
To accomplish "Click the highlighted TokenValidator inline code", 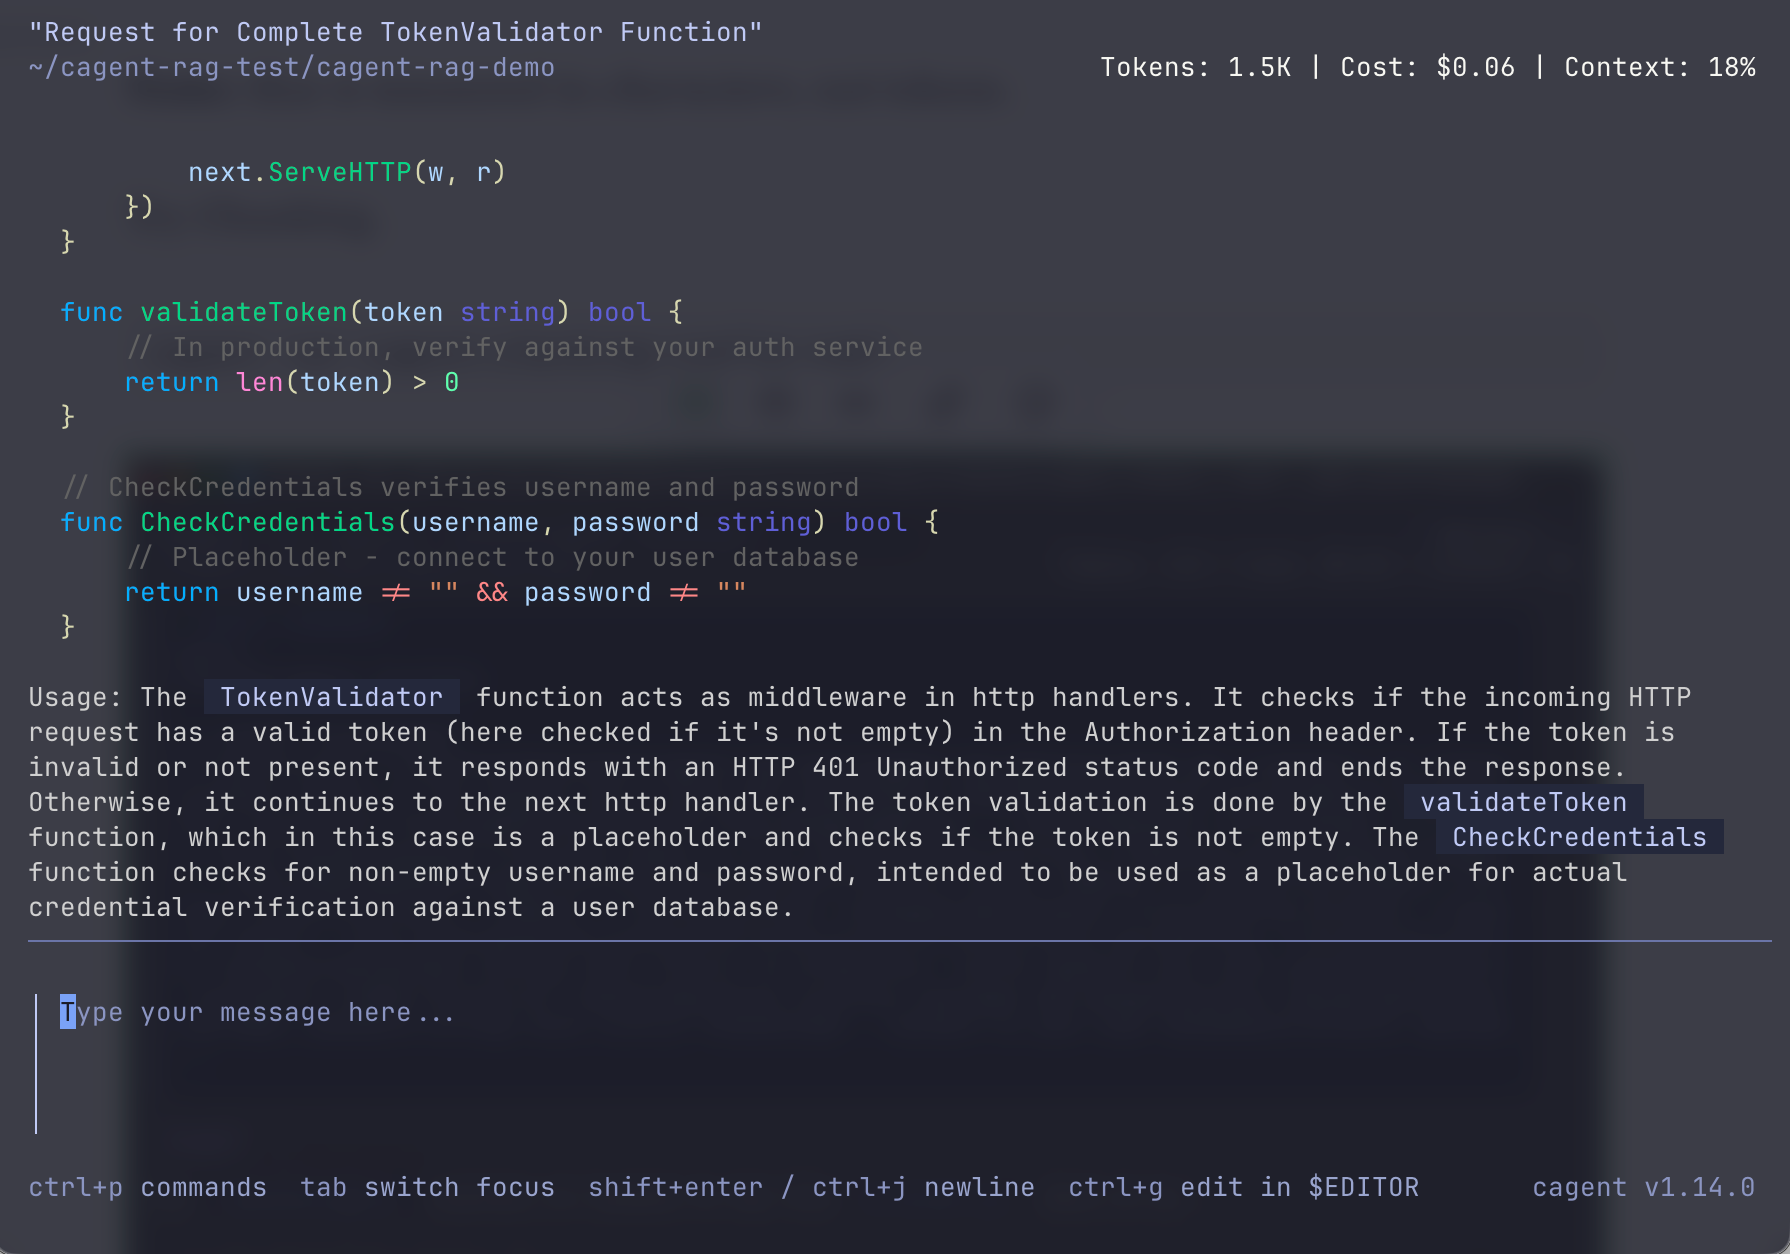I will (331, 697).
